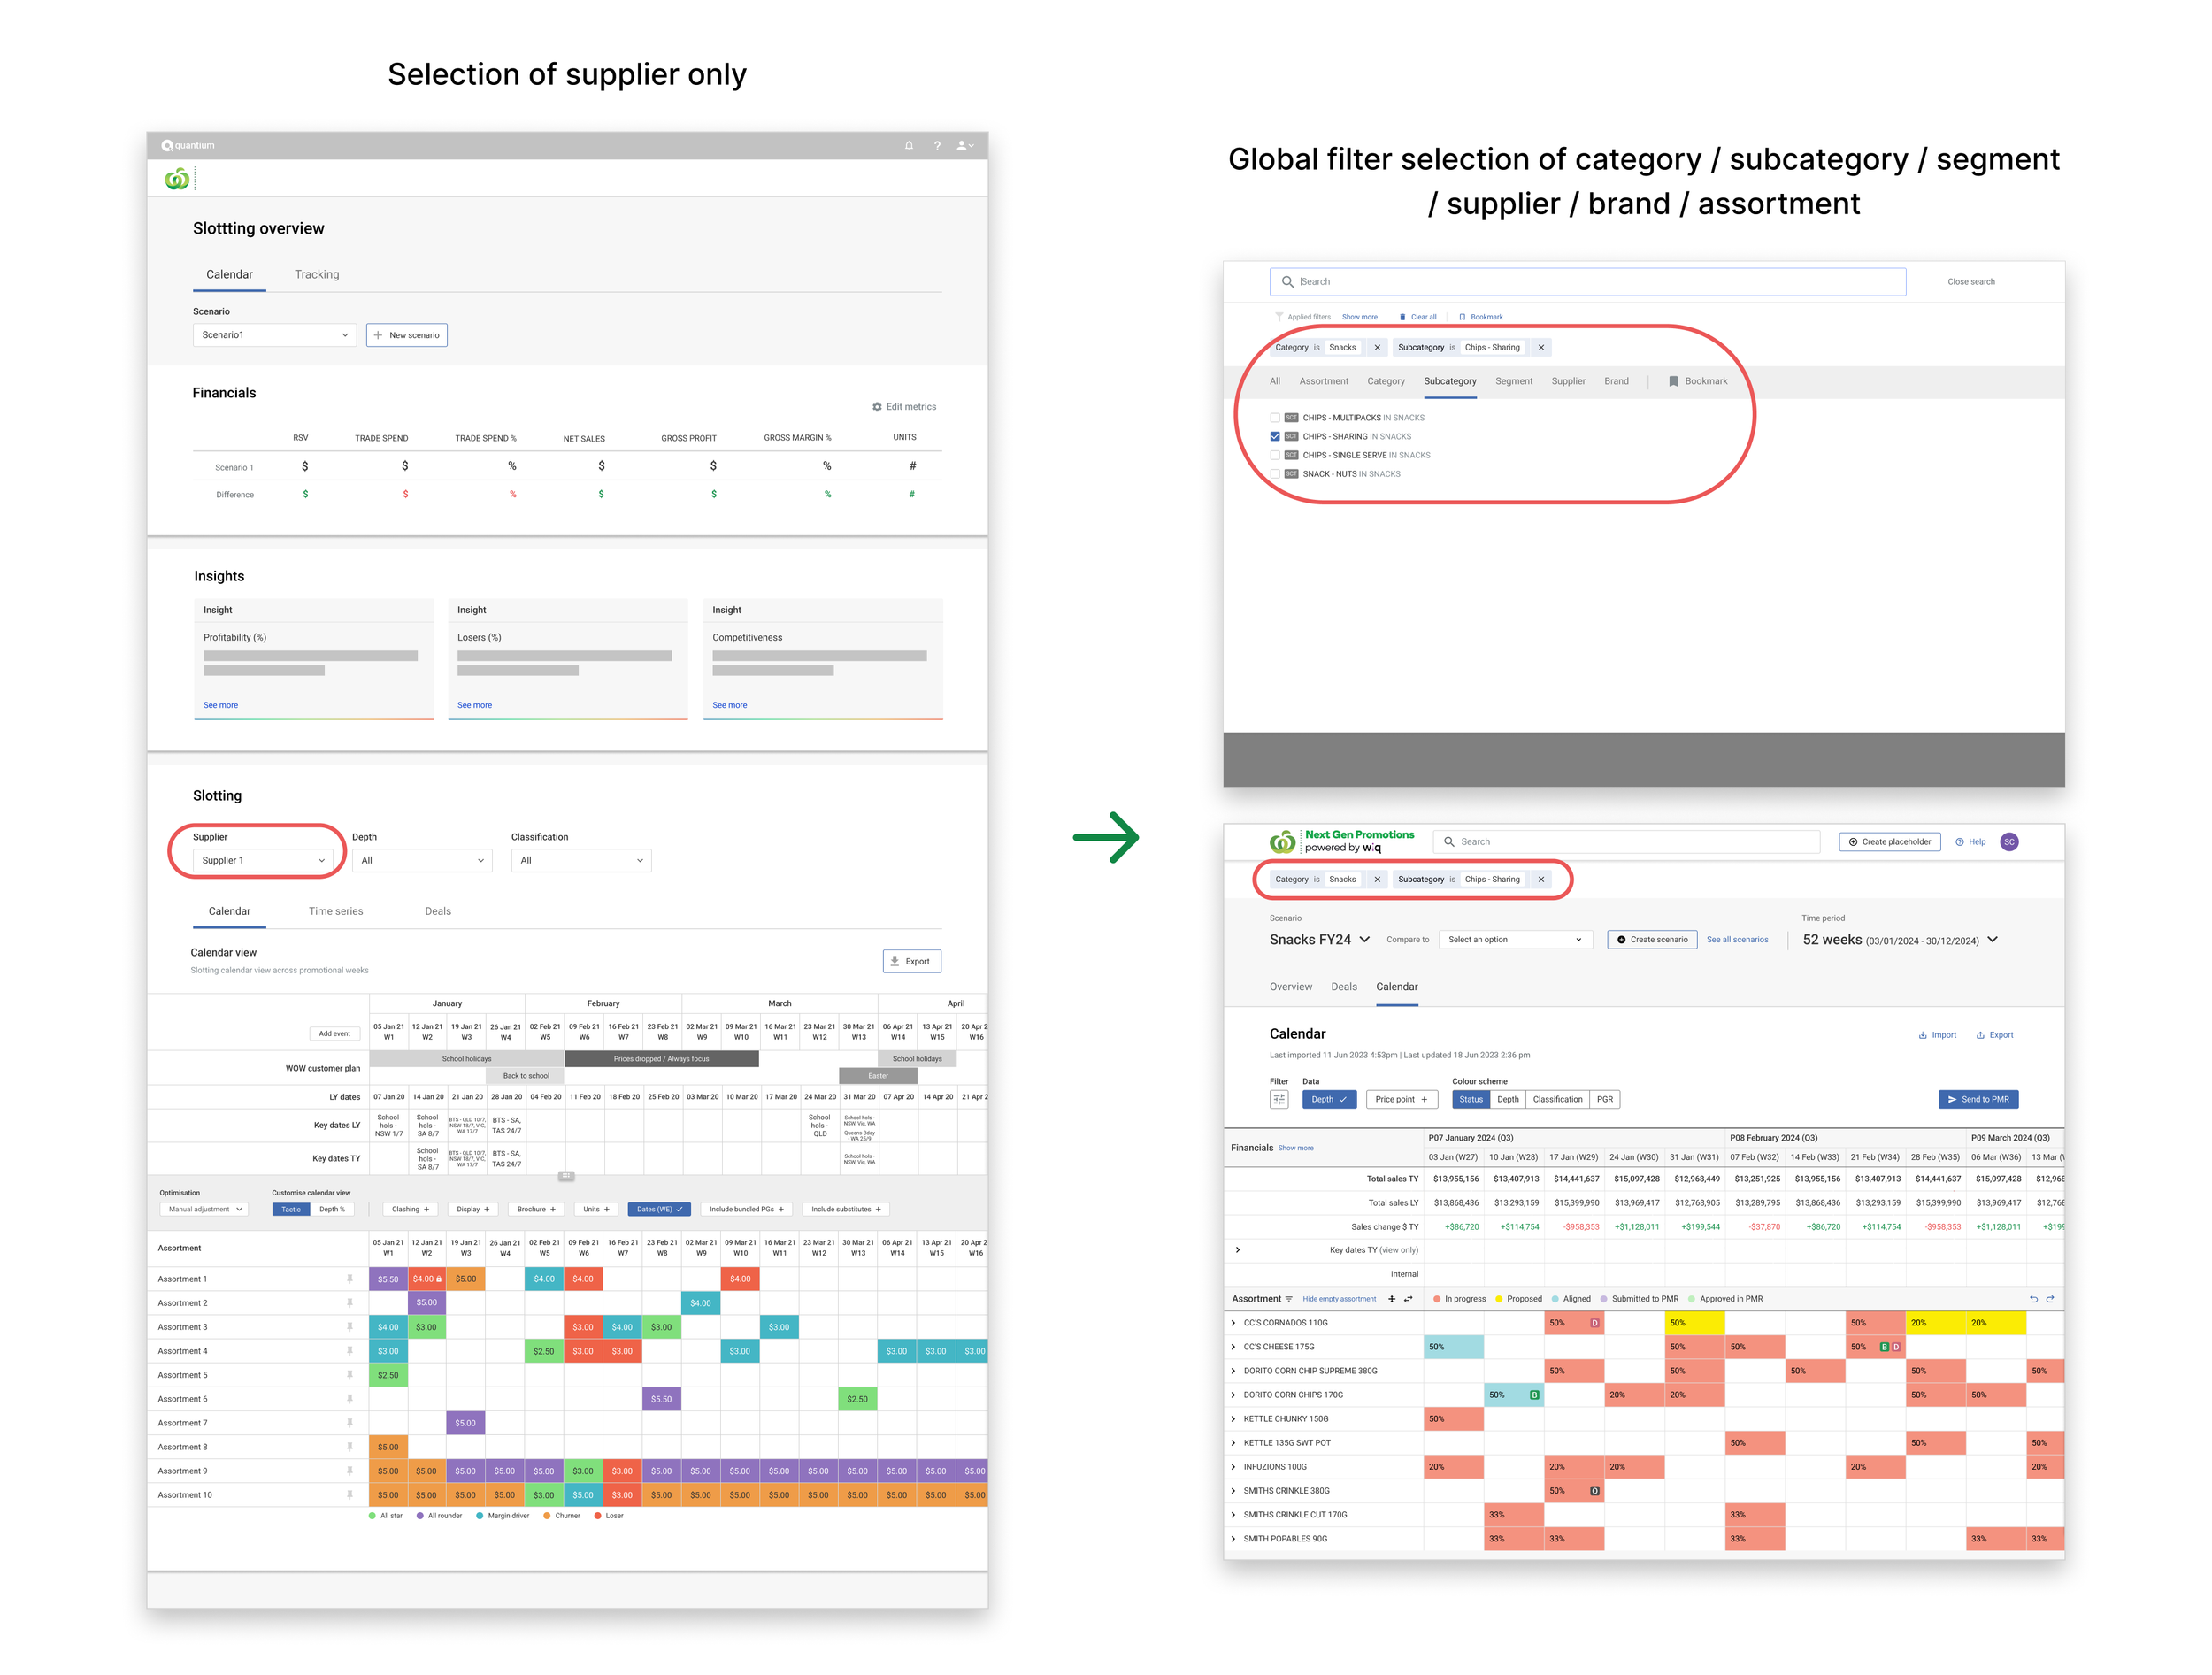The image size is (2212, 1675).
Task: Click the See all scenarios link
Action: pos(1736,940)
